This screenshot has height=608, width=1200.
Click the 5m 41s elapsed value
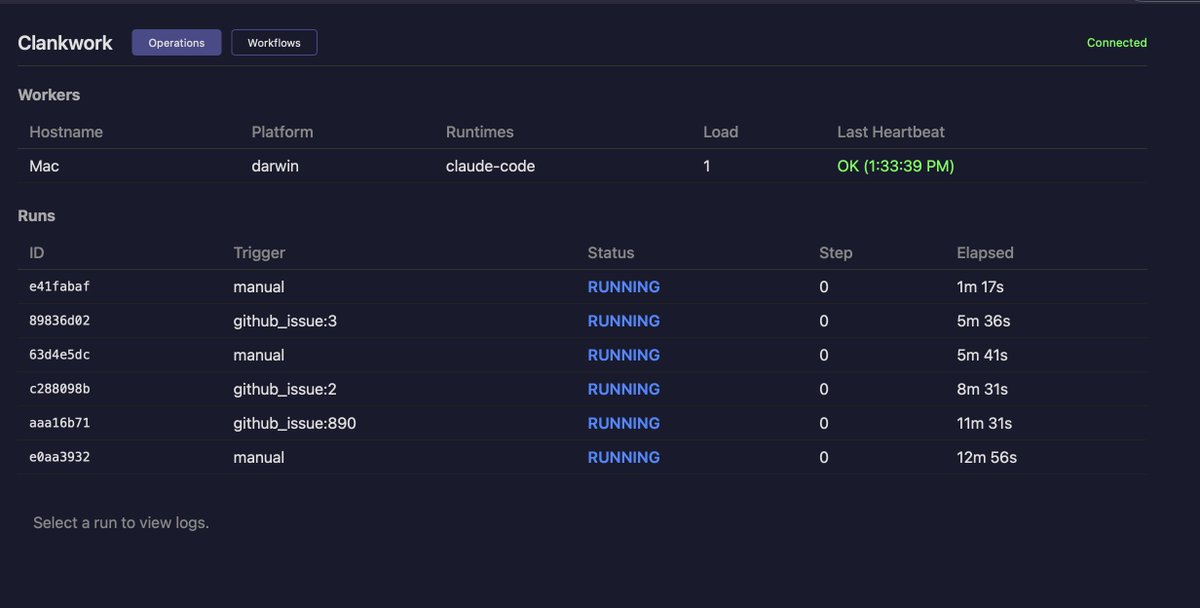[x=982, y=355]
